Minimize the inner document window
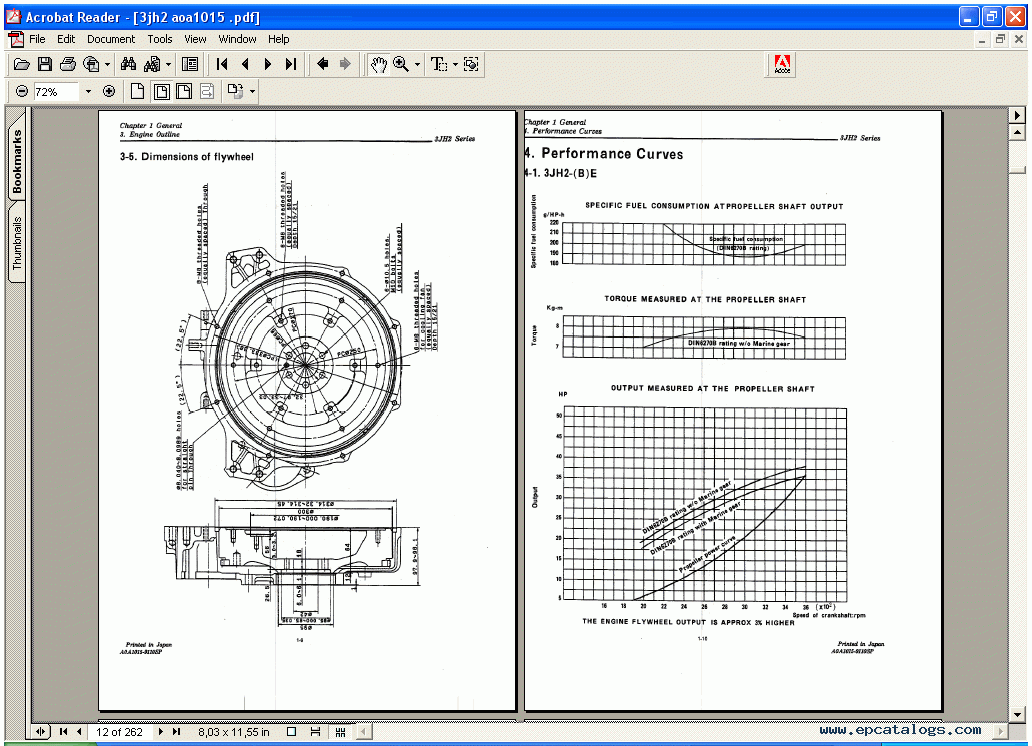Image resolution: width=1032 pixels, height=746 pixels. point(981,40)
